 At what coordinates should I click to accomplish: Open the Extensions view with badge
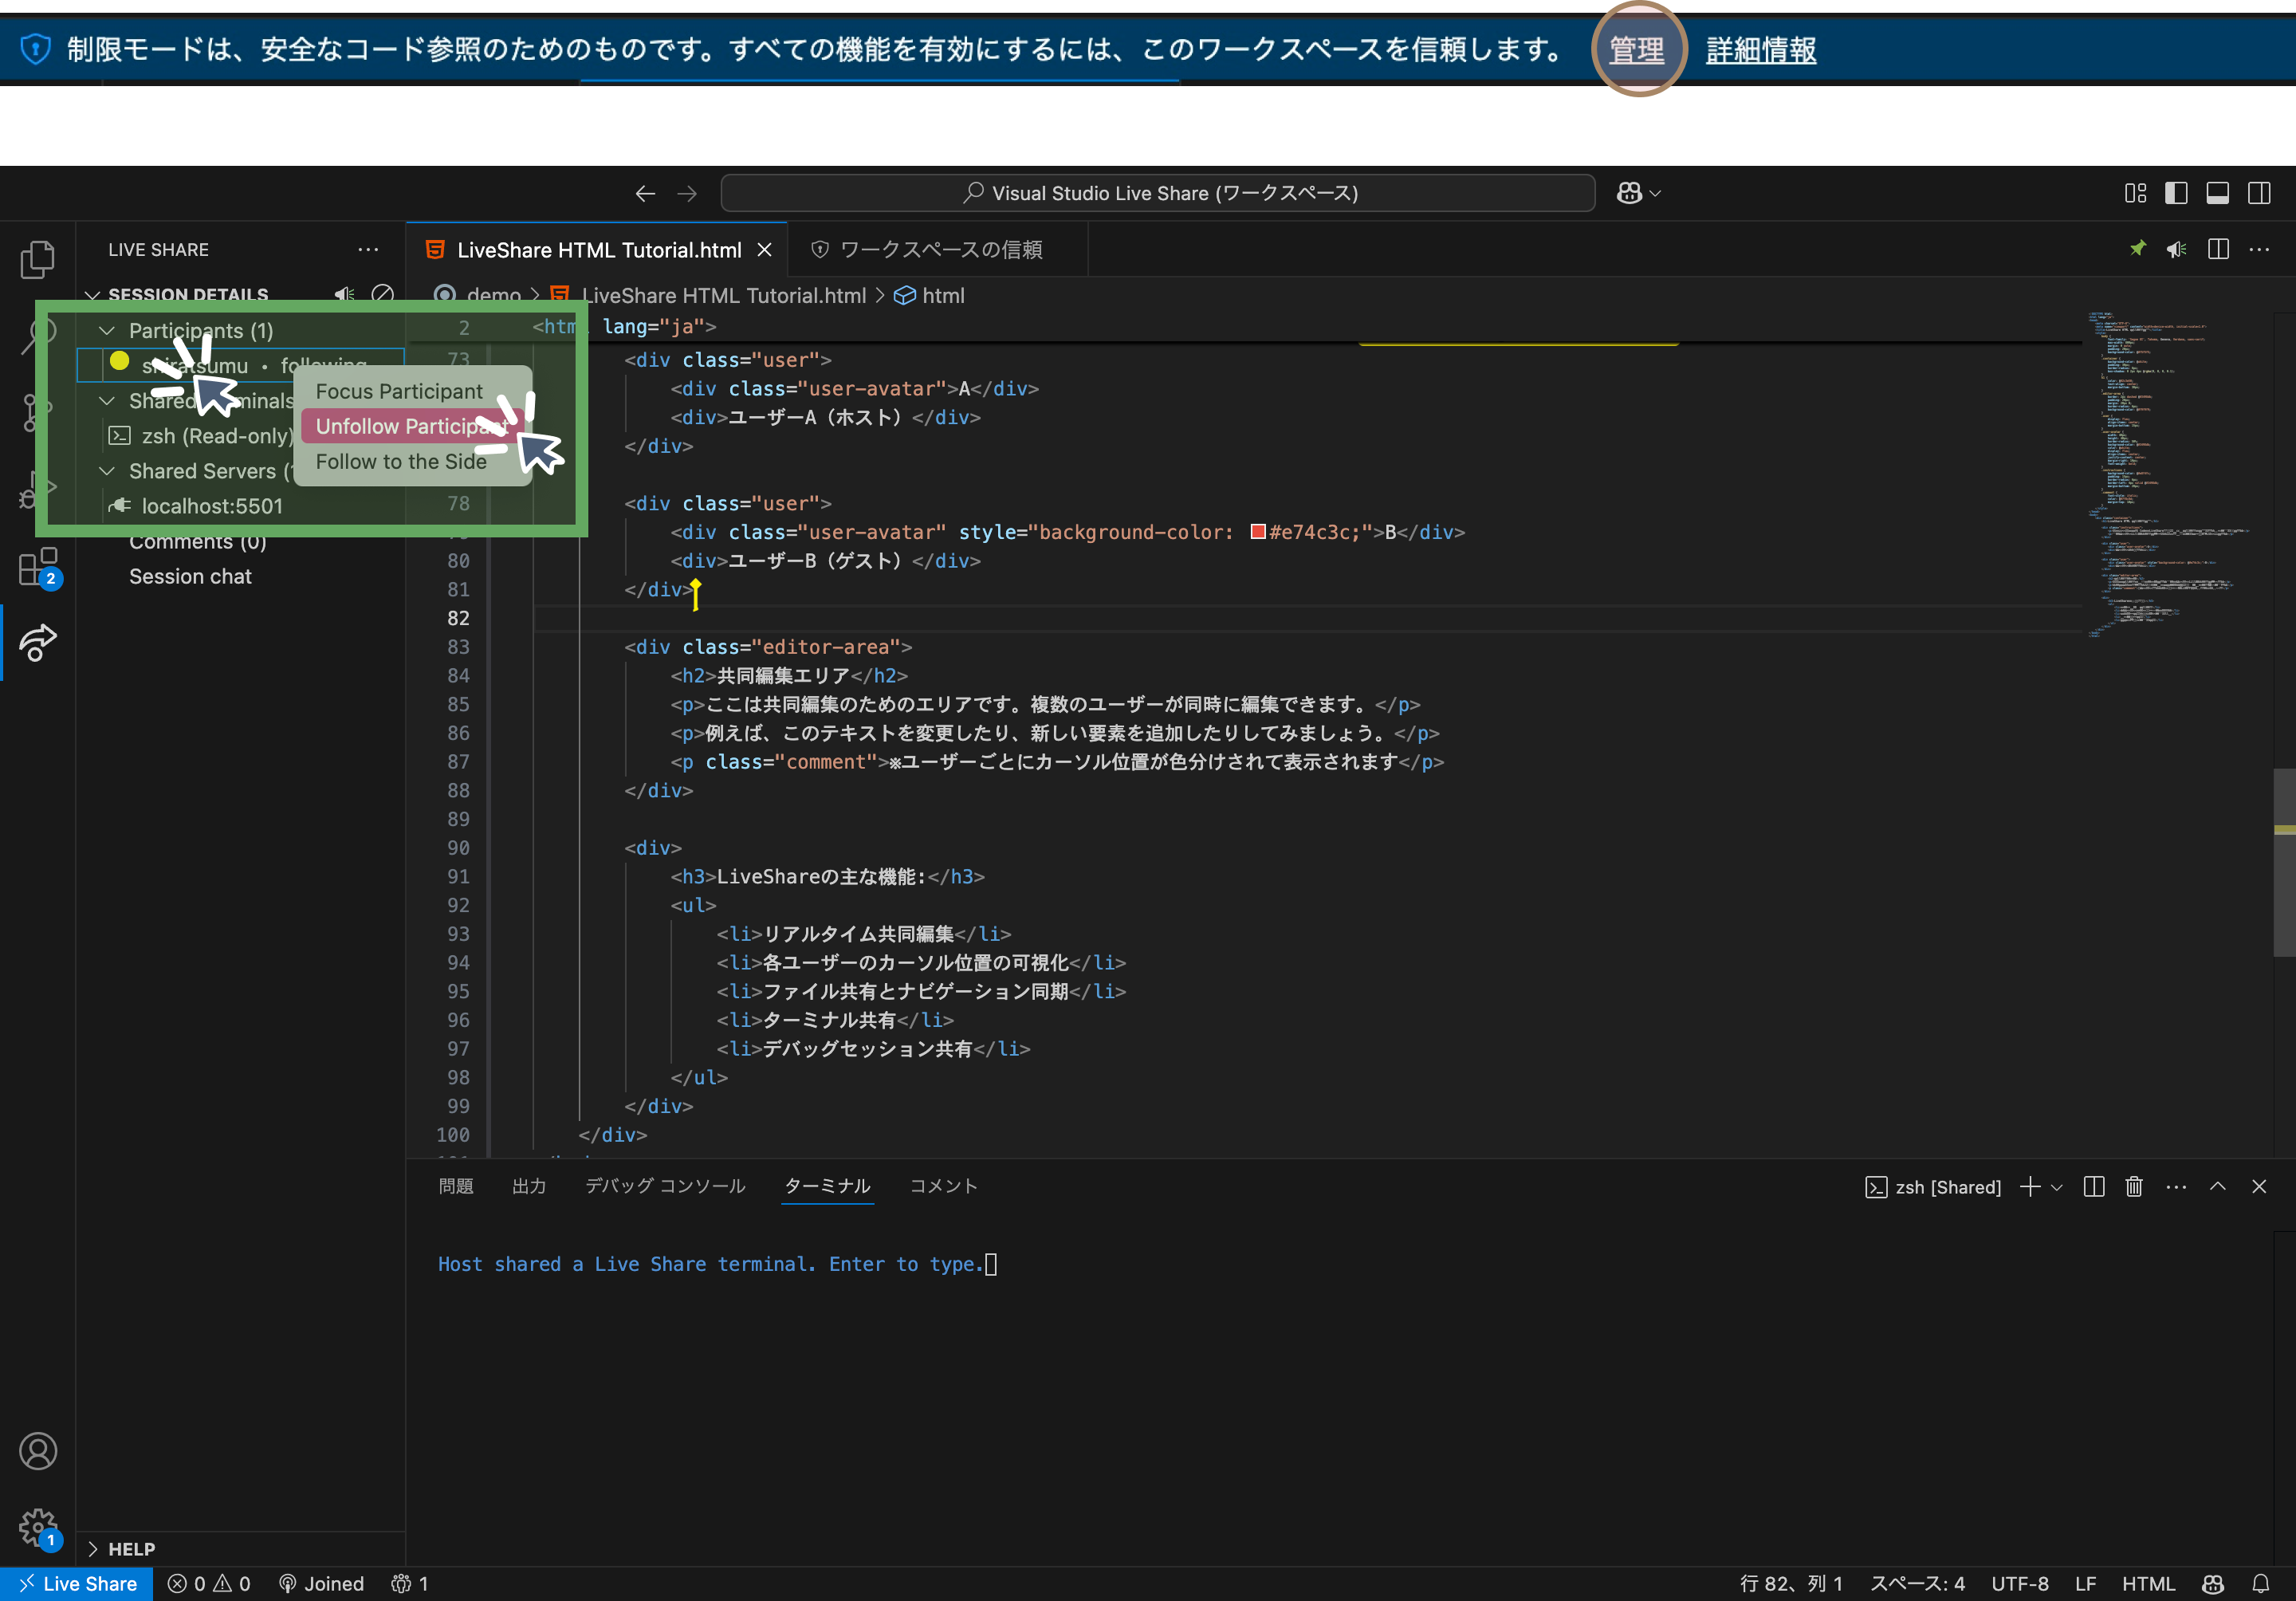[38, 568]
